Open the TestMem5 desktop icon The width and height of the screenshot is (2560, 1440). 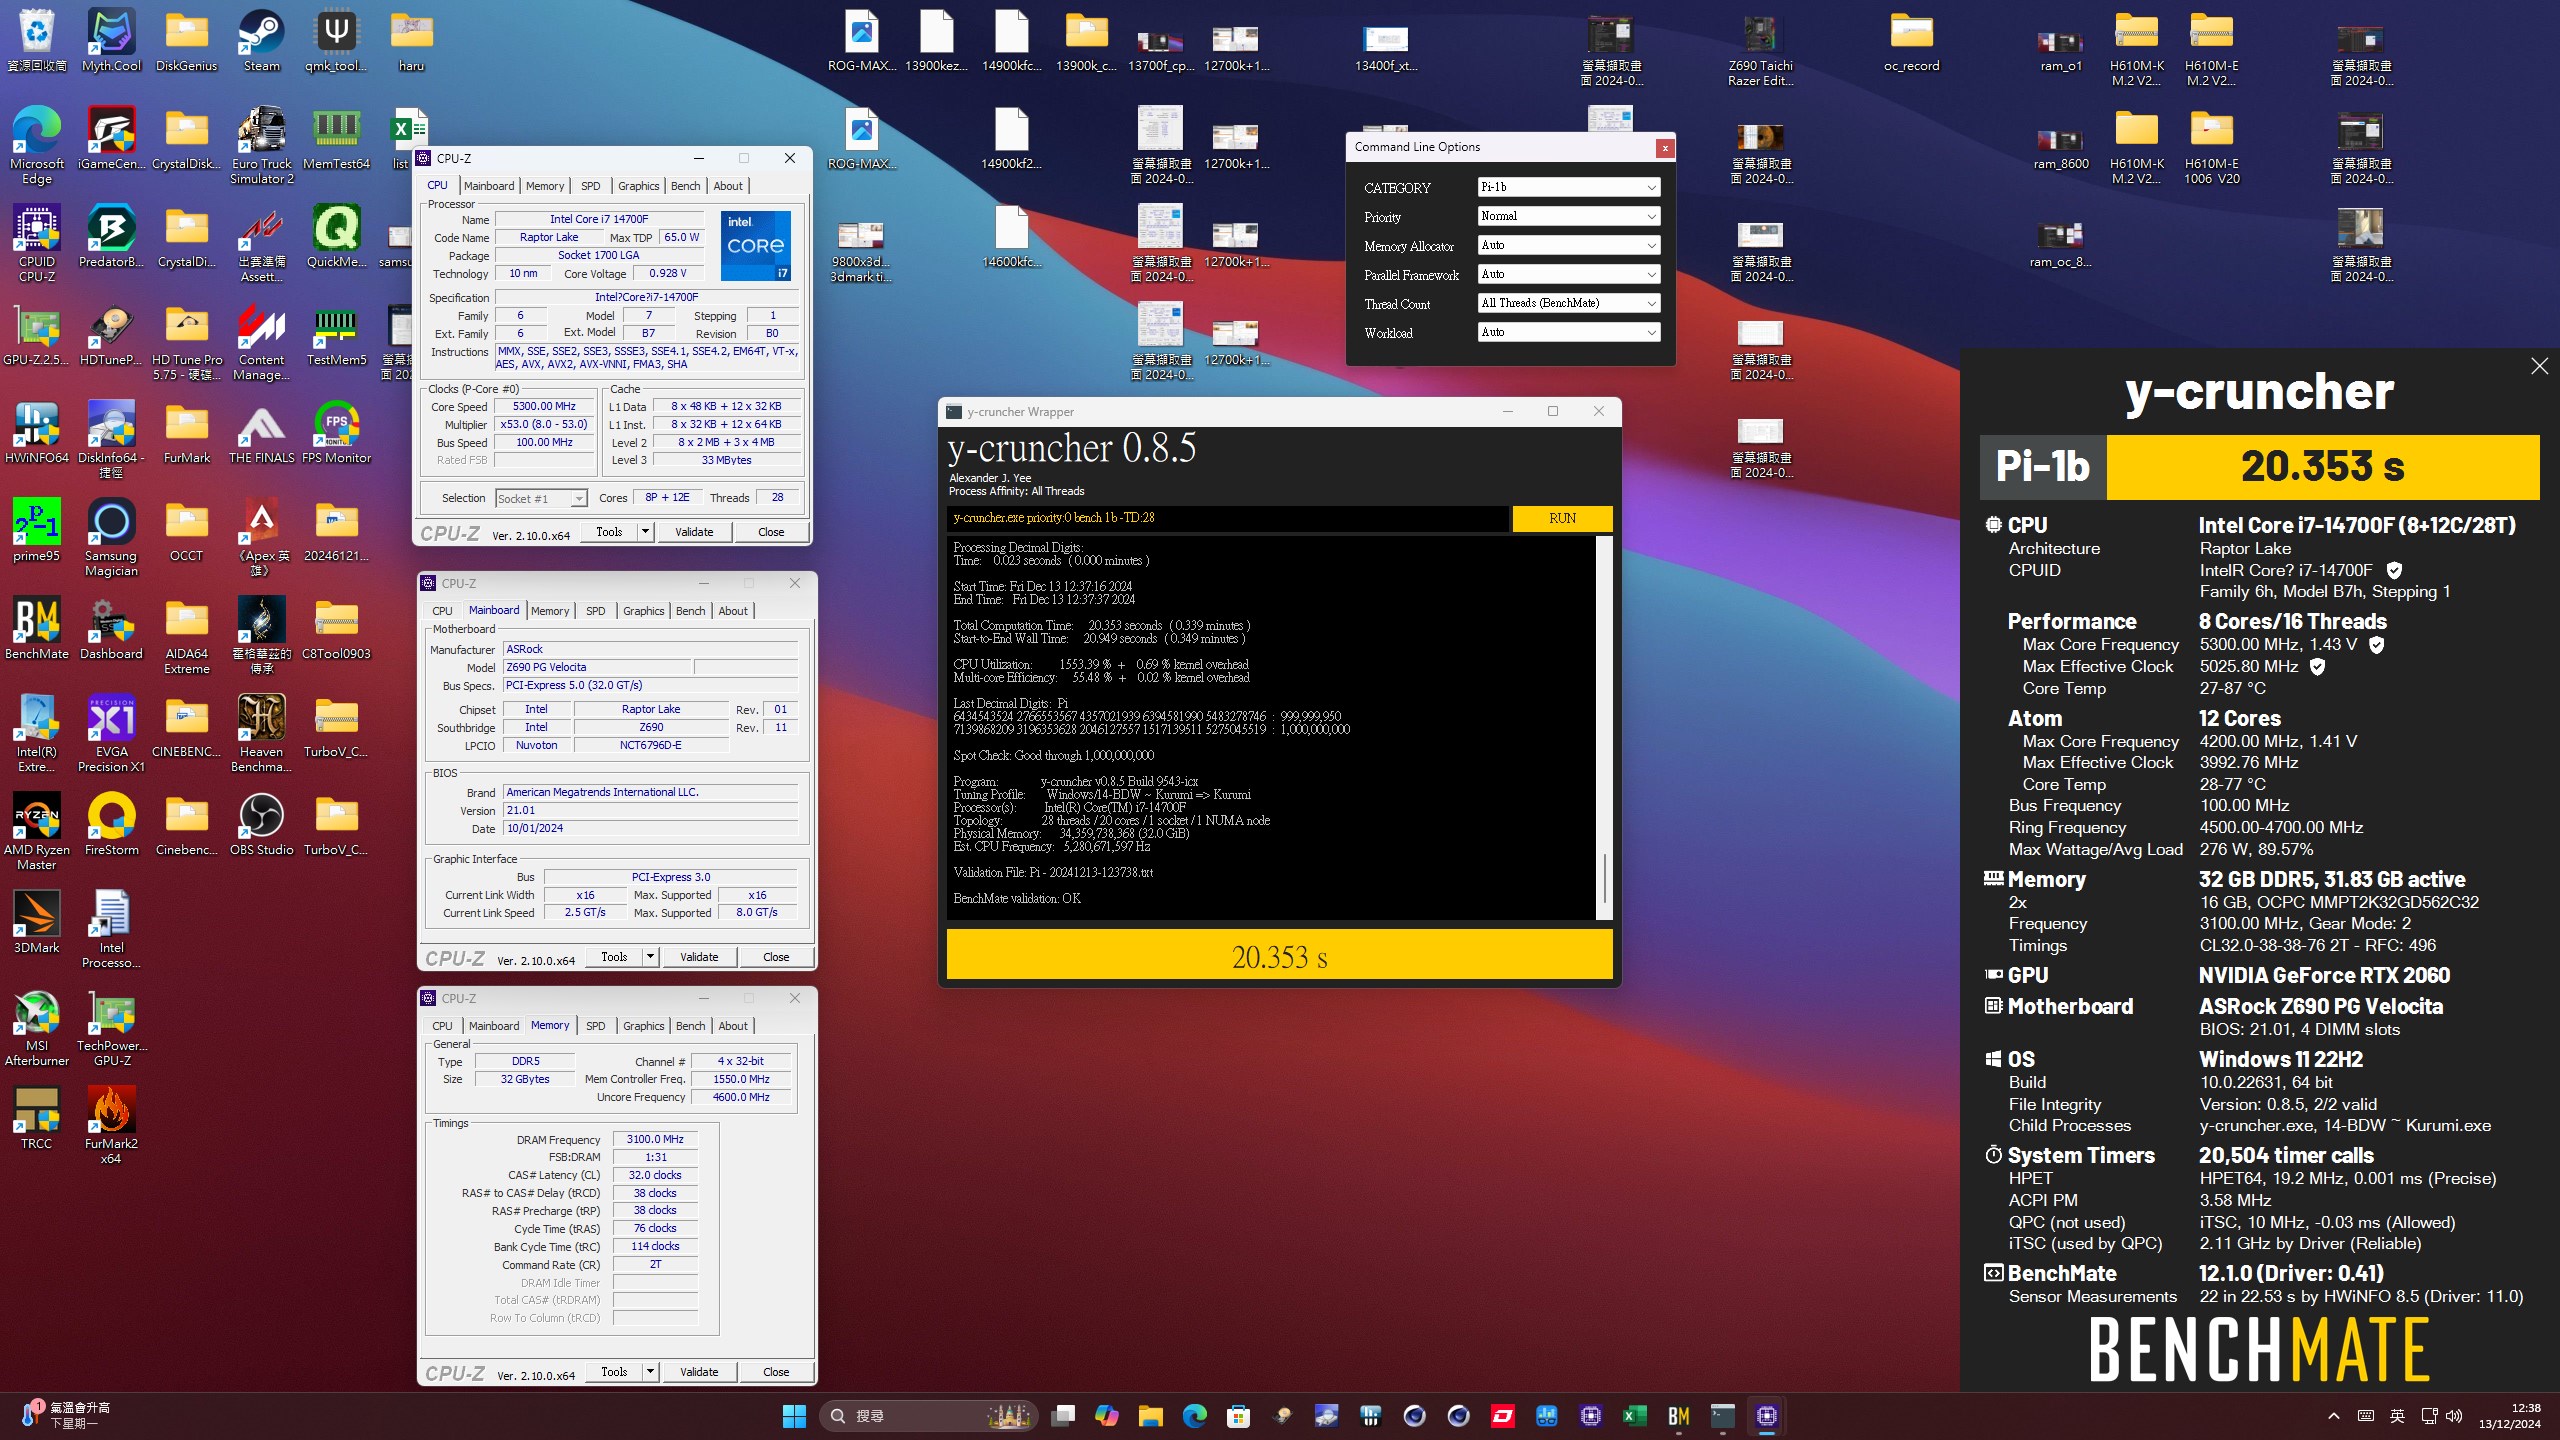336,334
